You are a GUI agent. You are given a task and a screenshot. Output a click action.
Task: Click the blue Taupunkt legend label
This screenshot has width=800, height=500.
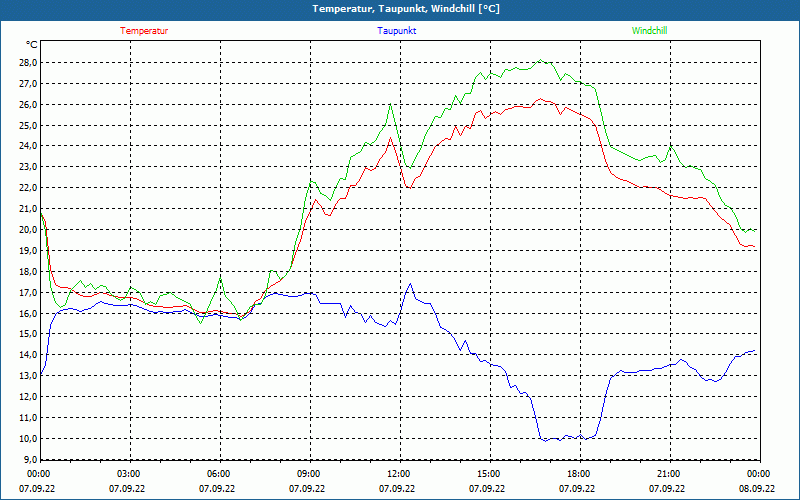coord(396,31)
